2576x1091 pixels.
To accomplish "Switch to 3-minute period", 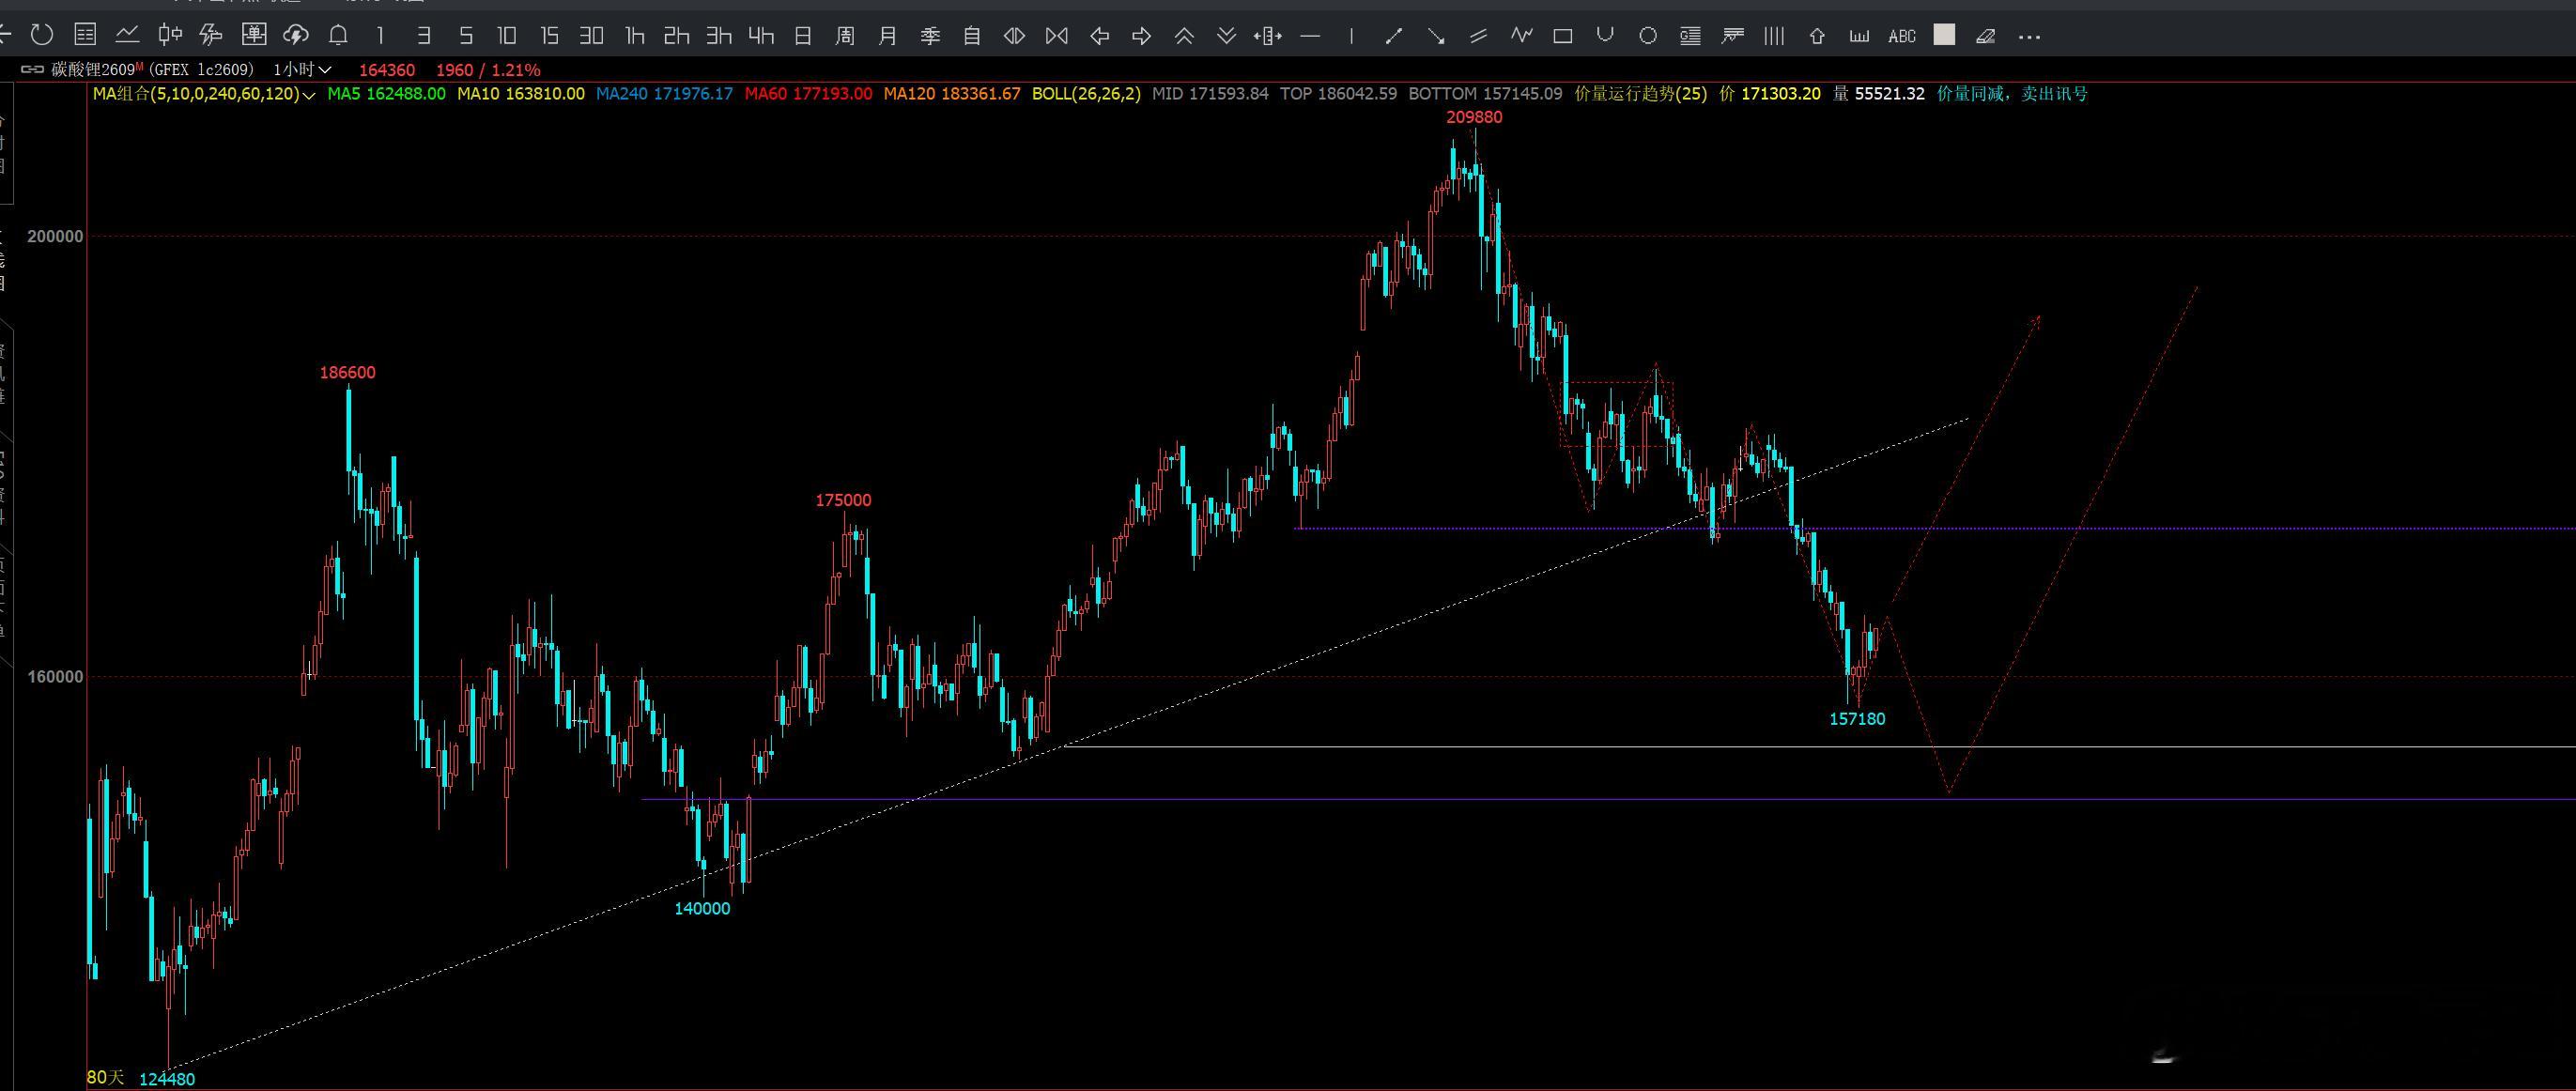I will (x=423, y=36).
